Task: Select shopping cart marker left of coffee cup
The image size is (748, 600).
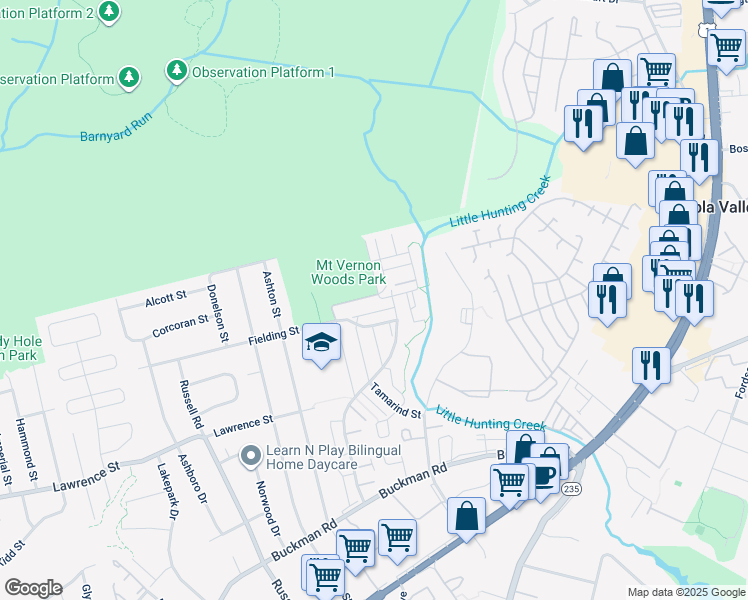Action: (x=510, y=483)
